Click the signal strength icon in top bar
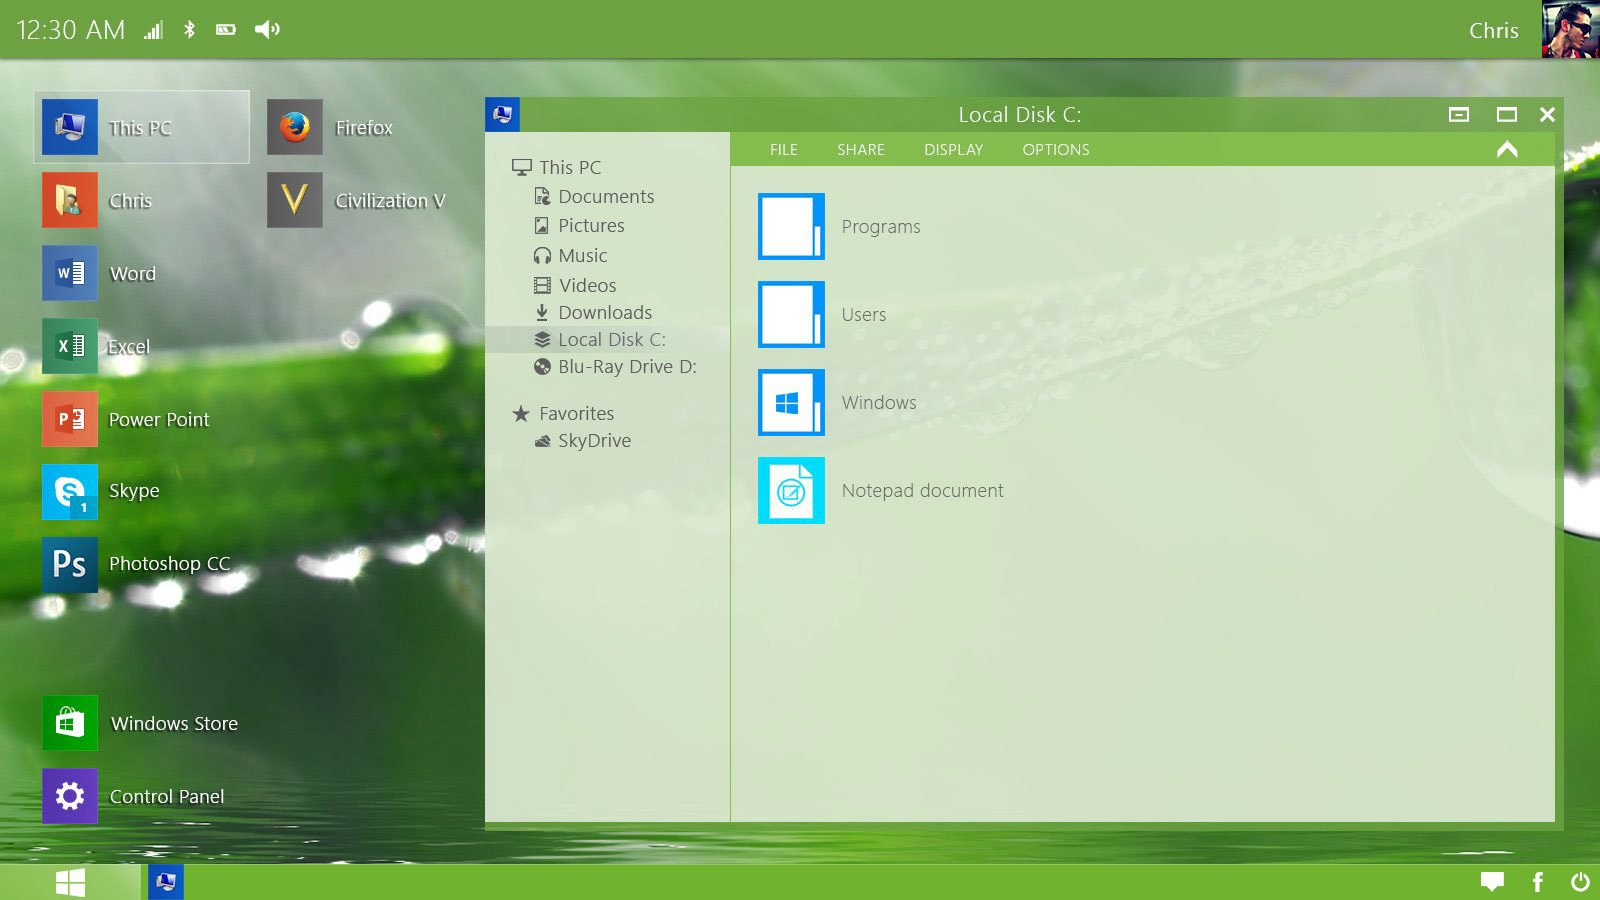The height and width of the screenshot is (900, 1600). [153, 30]
